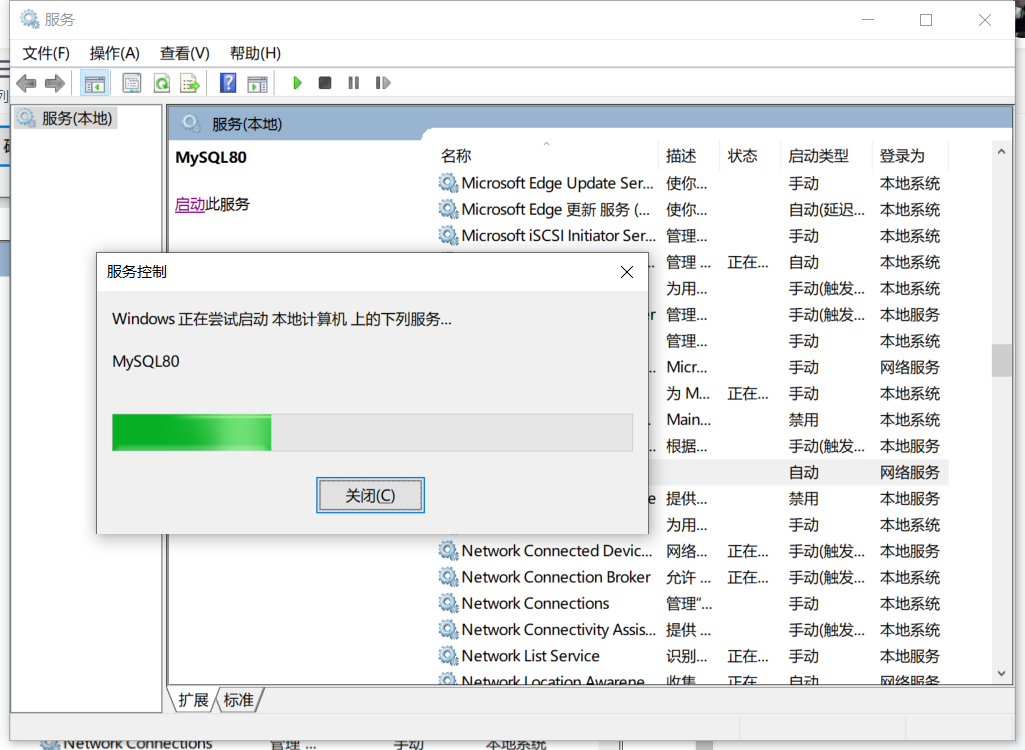The width and height of the screenshot is (1025, 750).
Task: Select the gear icon of Microsoft Edge Update Service
Action: click(x=448, y=183)
